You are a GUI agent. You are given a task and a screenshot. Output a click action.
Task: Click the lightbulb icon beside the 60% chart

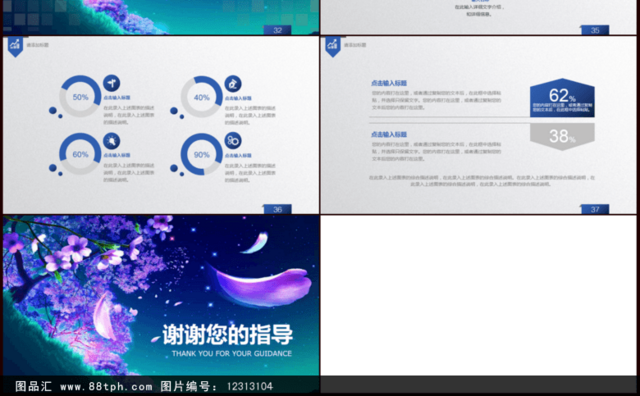[x=111, y=141]
